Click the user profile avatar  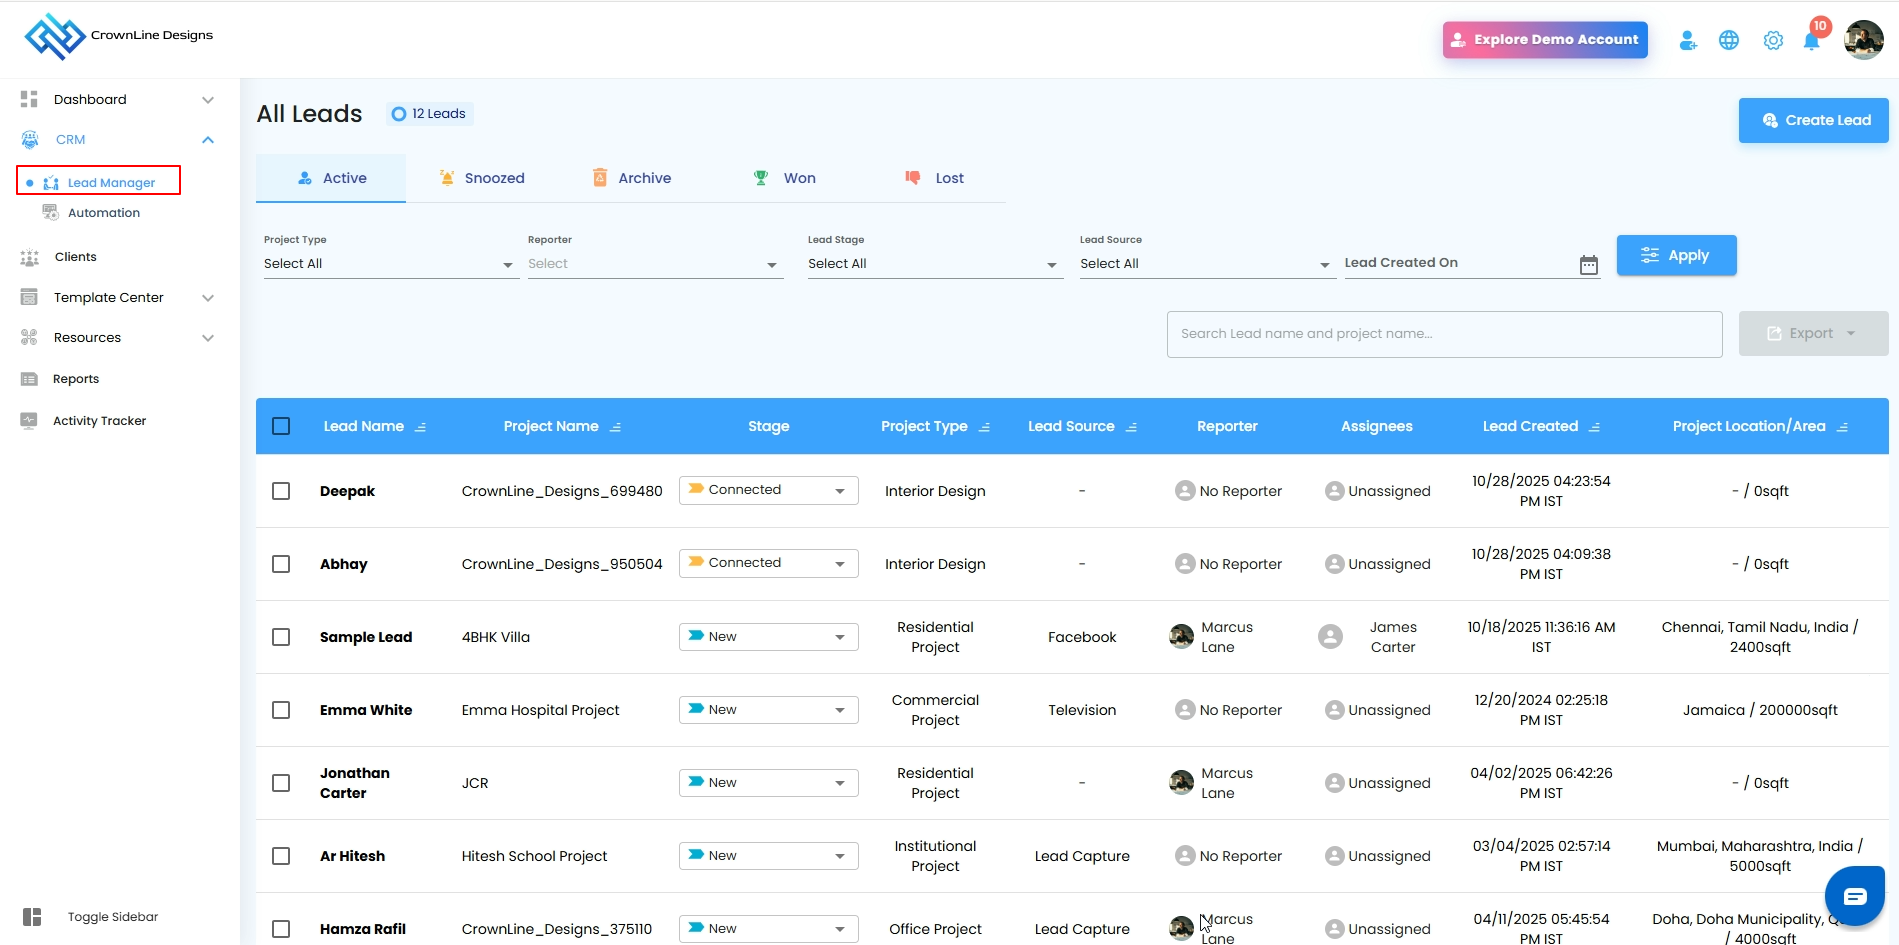pyautogui.click(x=1863, y=40)
